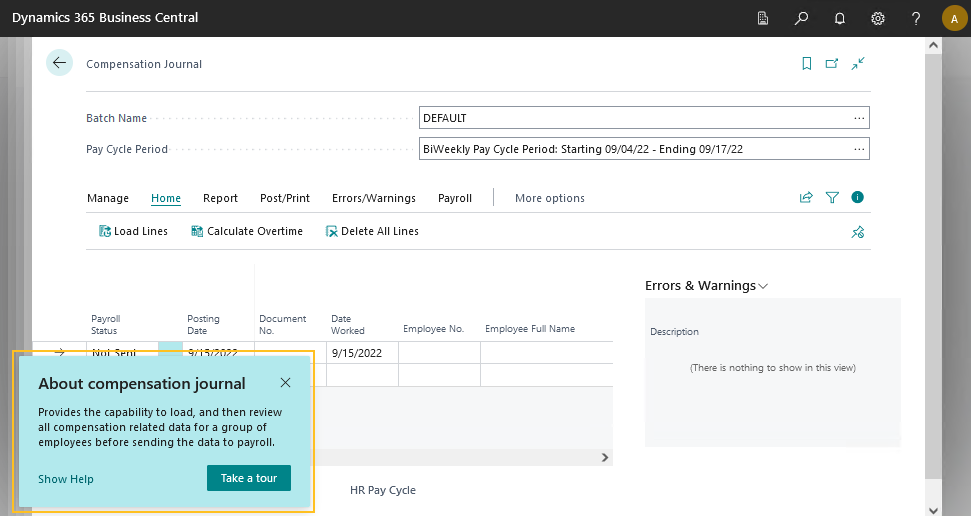
Task: Click the Load Lines action
Action: tap(133, 231)
